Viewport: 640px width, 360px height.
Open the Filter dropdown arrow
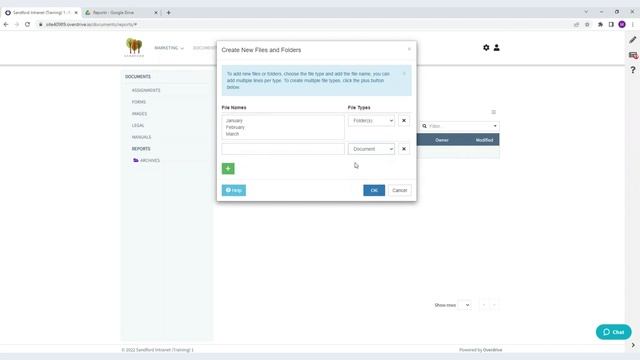click(x=495, y=126)
